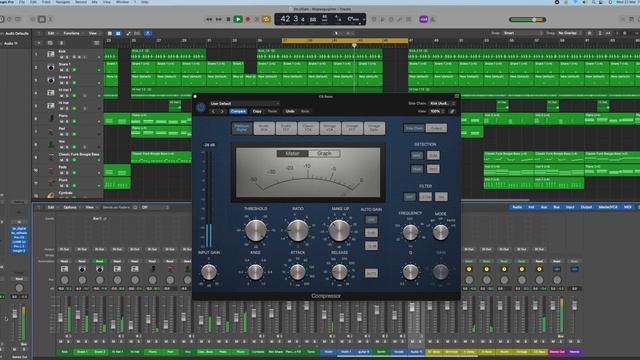Click the Side Chain panel button
This screenshot has width=640, height=360.
coord(414,128)
